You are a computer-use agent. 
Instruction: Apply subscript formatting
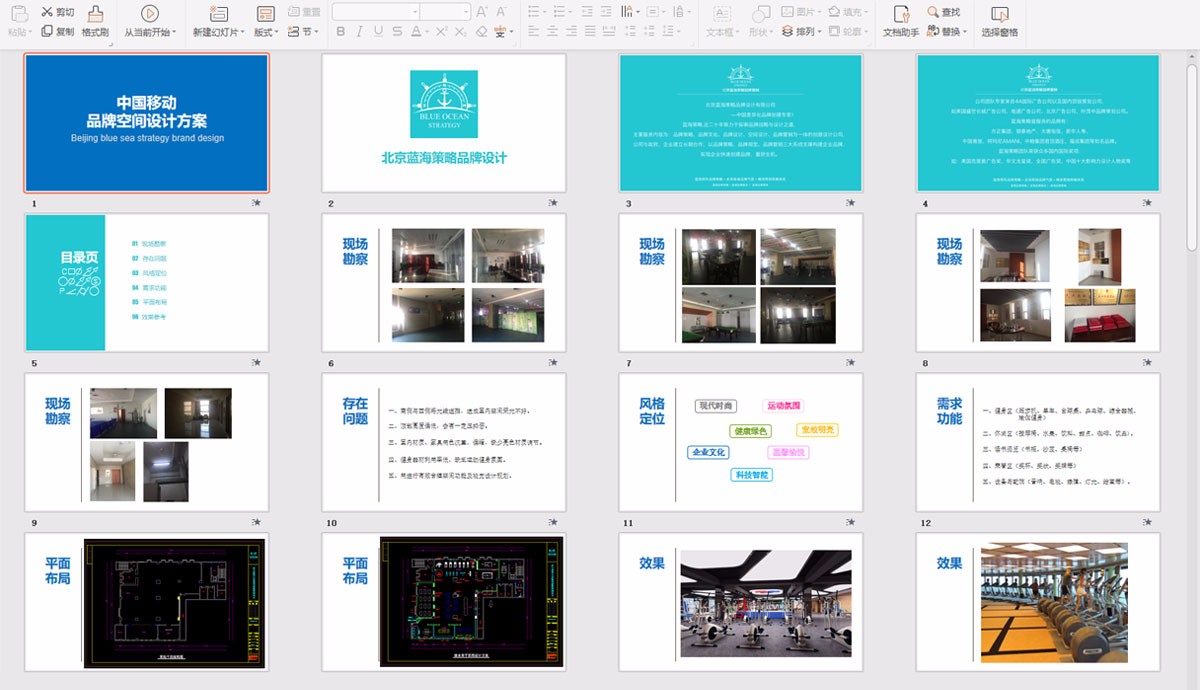(x=459, y=32)
